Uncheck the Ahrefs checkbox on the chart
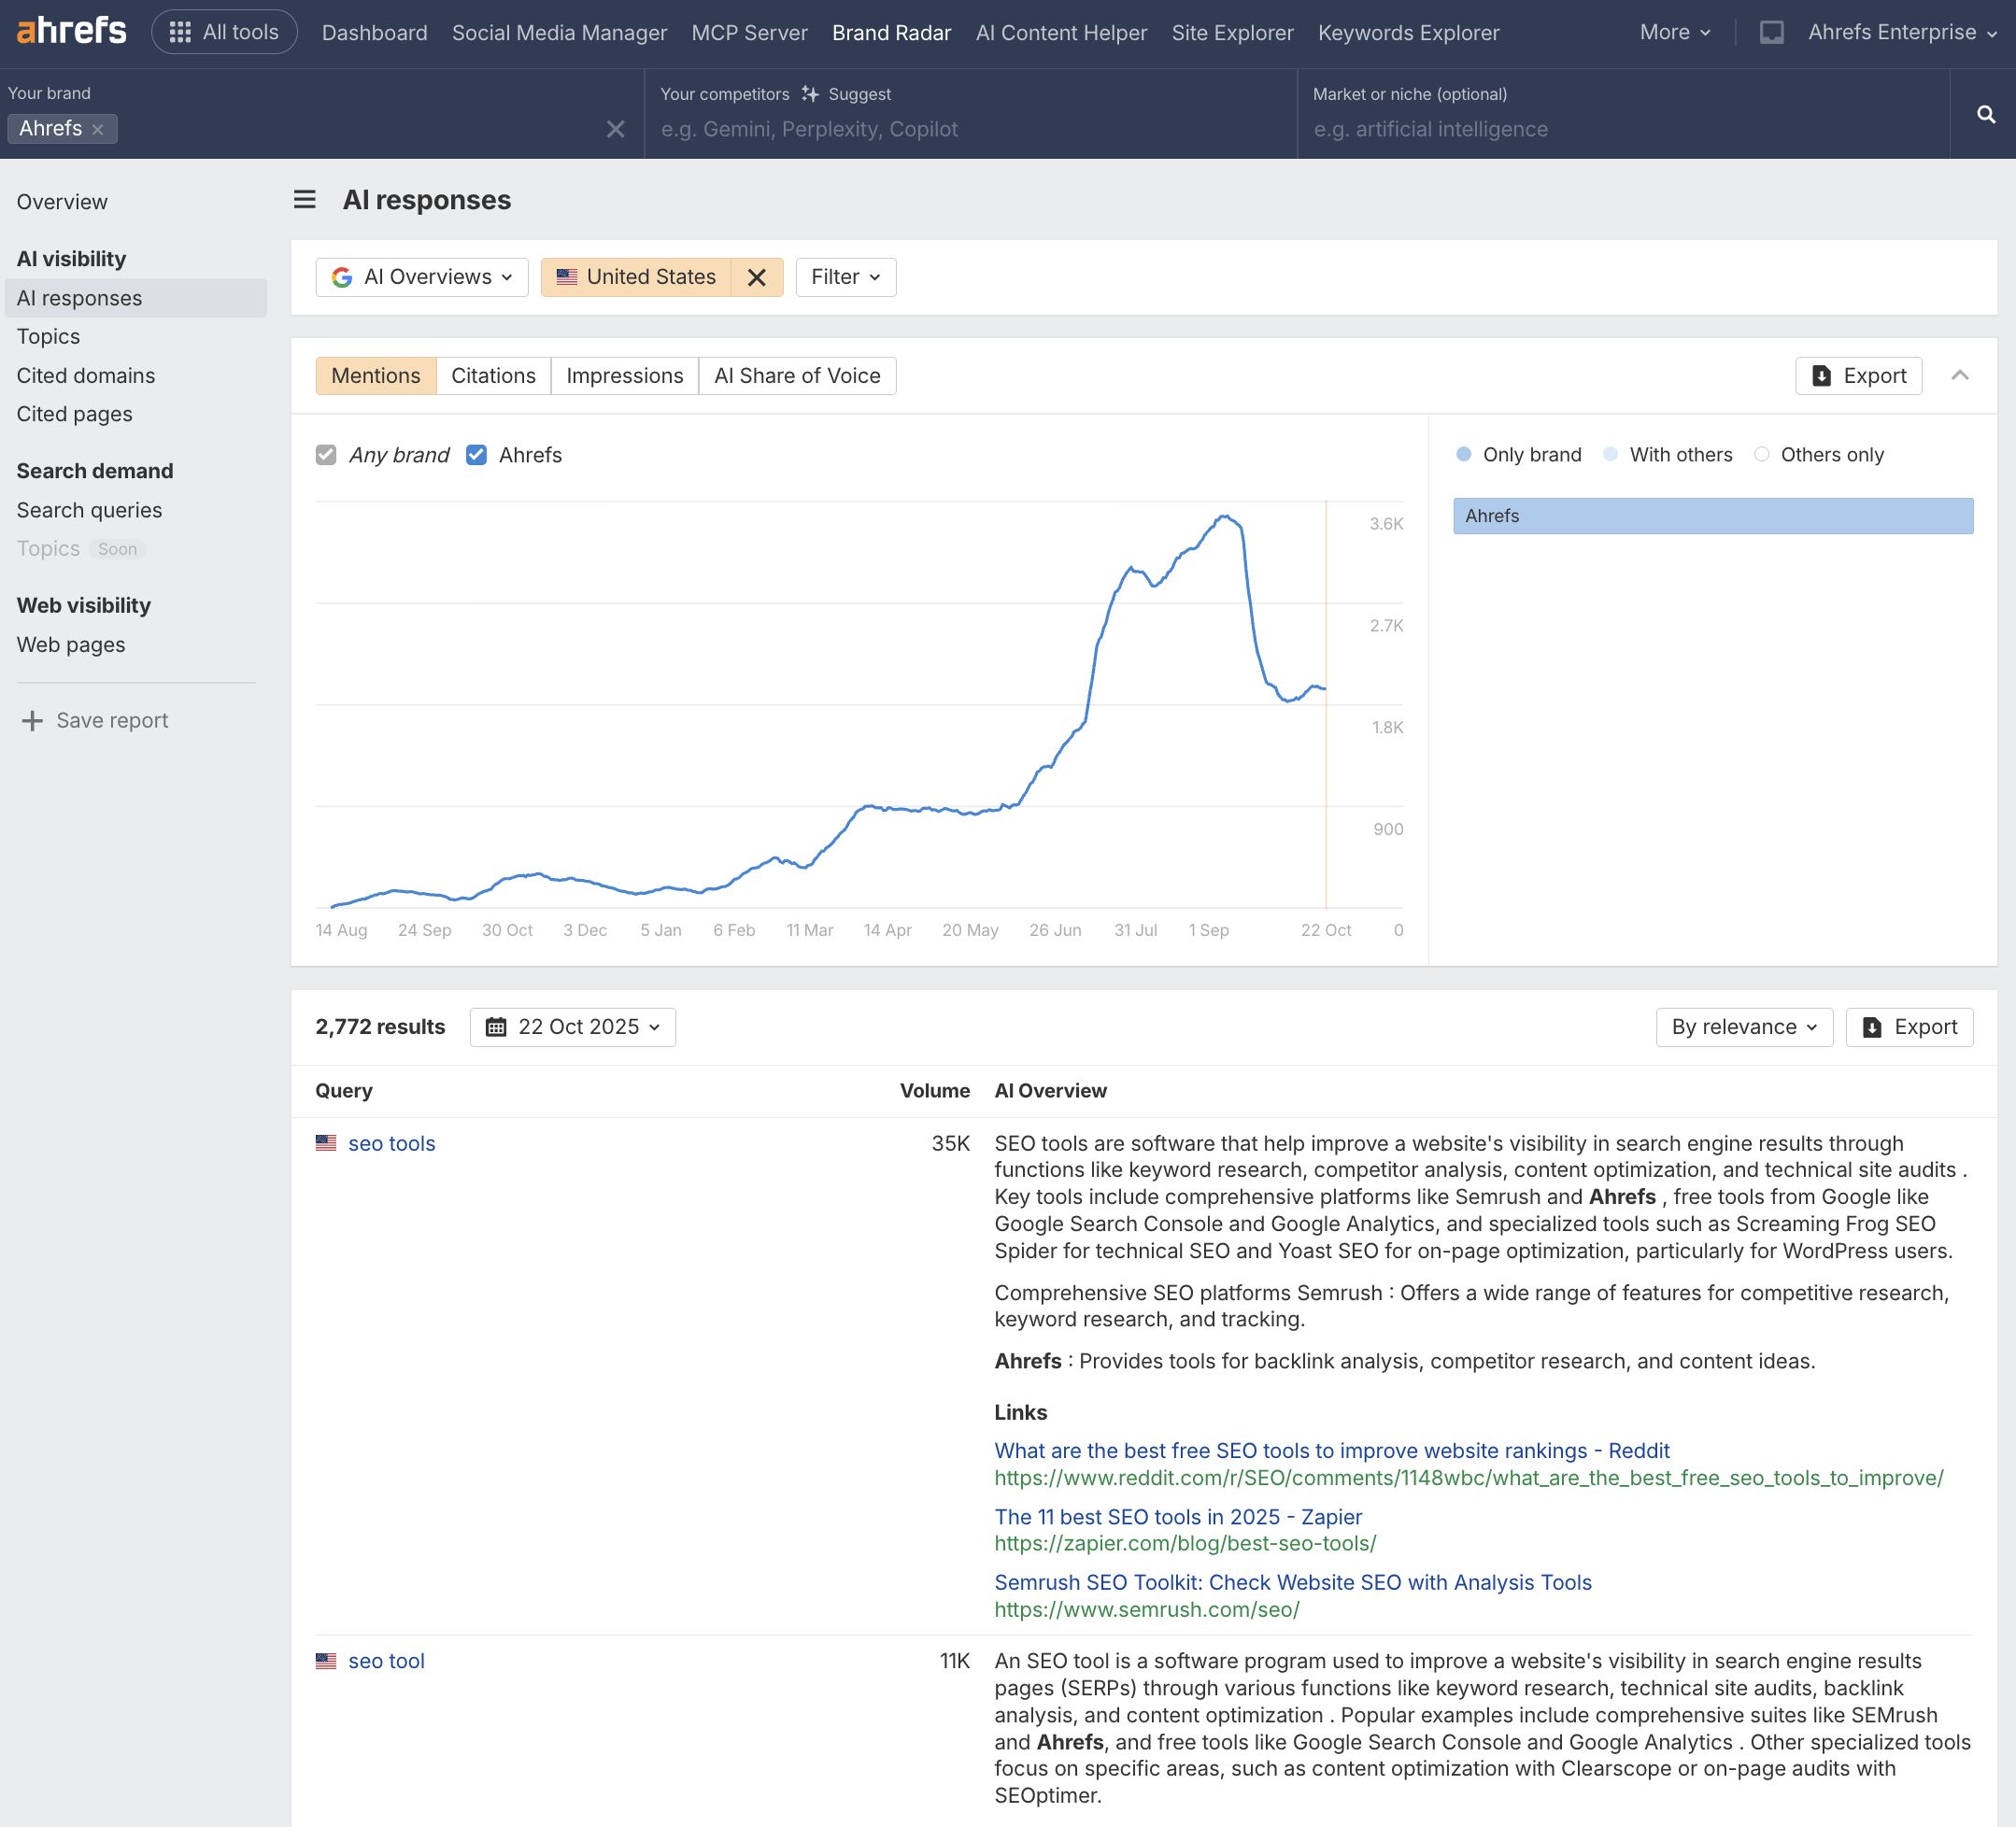 476,455
